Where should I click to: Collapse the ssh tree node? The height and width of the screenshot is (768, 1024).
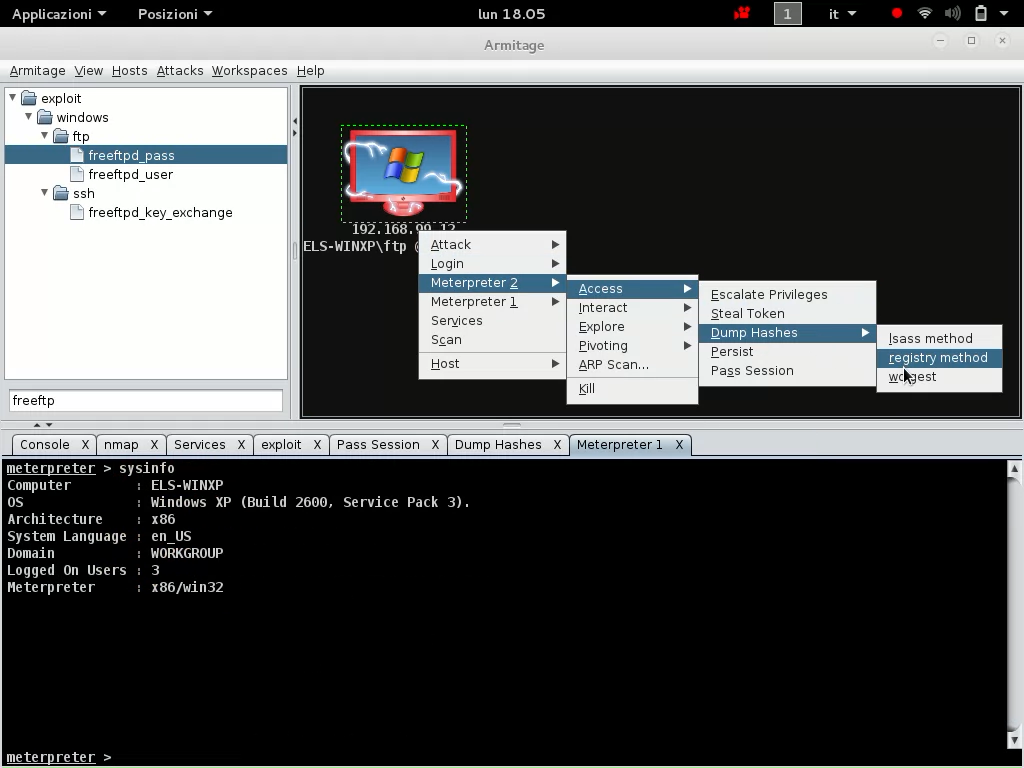pos(44,193)
